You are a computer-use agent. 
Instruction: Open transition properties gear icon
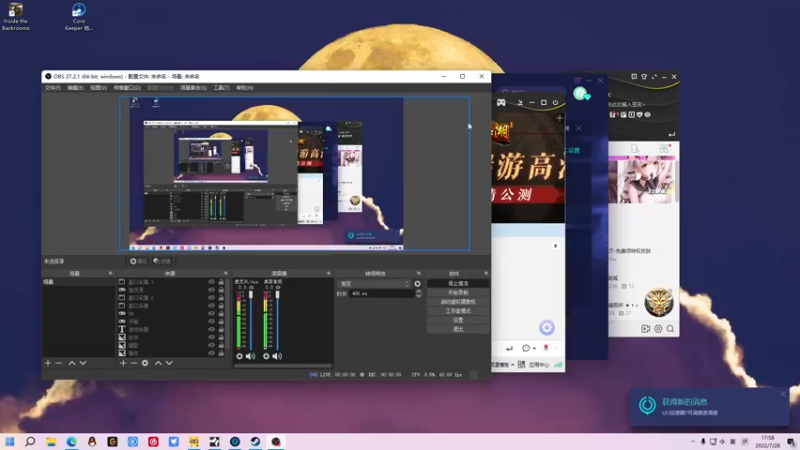click(x=418, y=284)
